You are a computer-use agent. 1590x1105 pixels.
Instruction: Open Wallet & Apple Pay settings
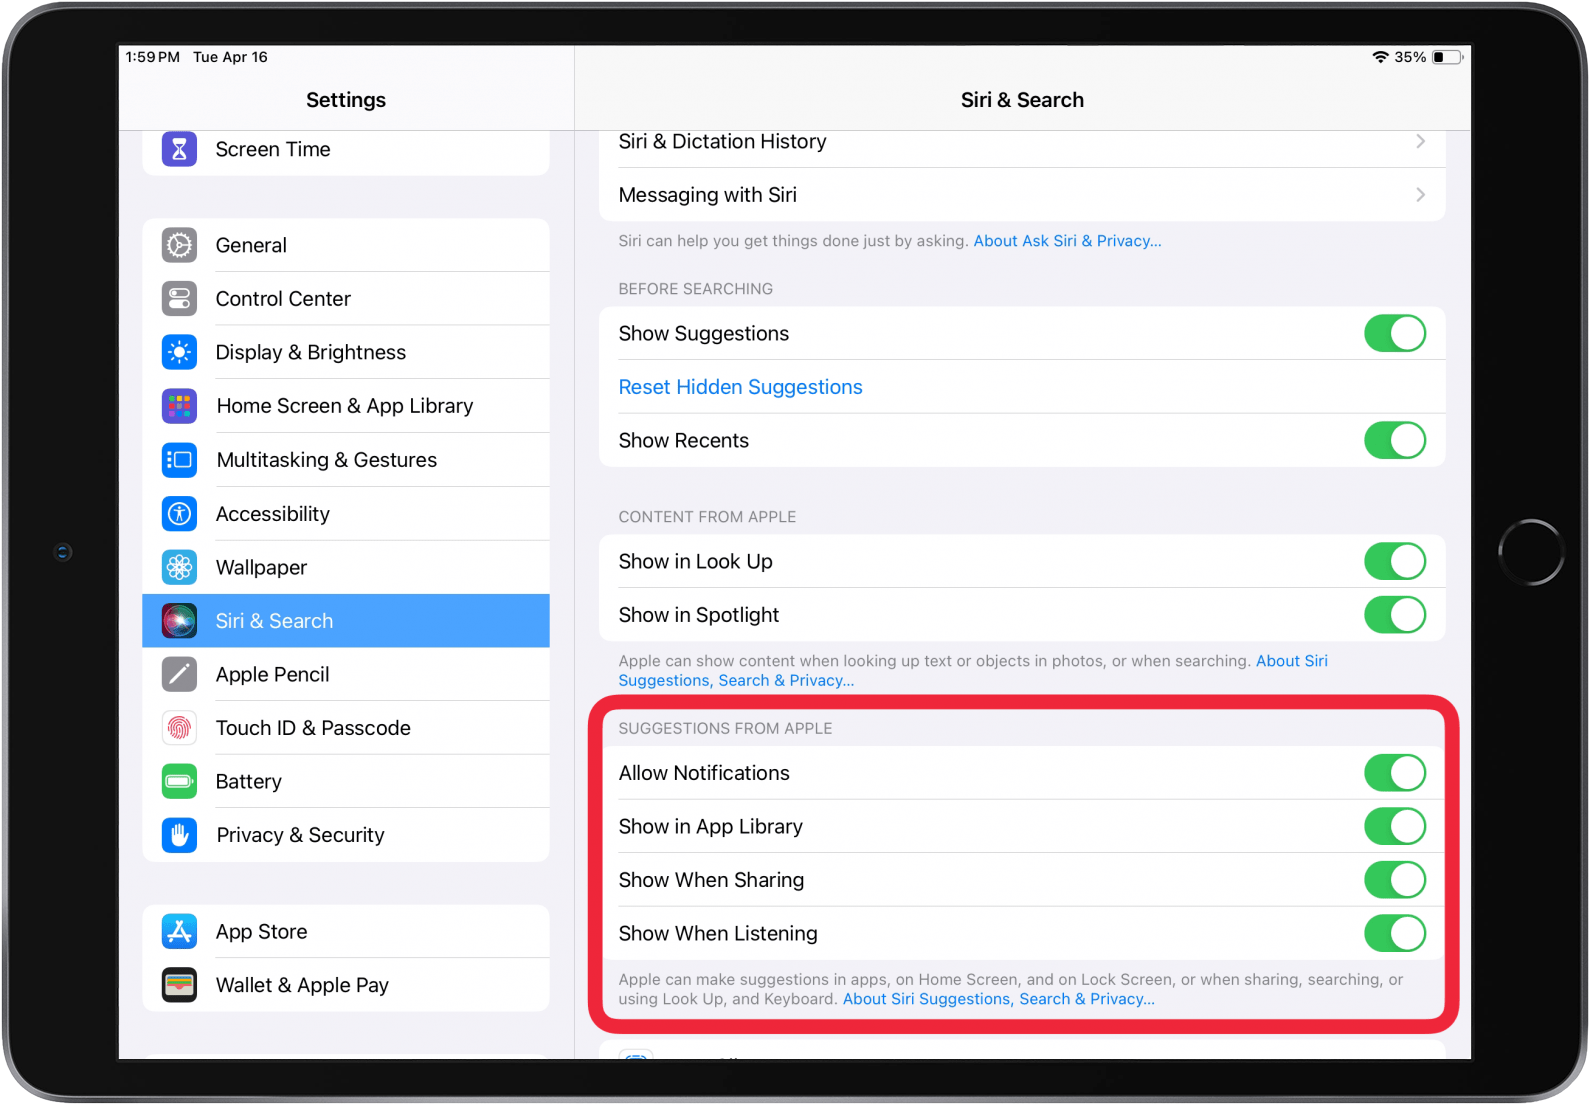pos(302,985)
